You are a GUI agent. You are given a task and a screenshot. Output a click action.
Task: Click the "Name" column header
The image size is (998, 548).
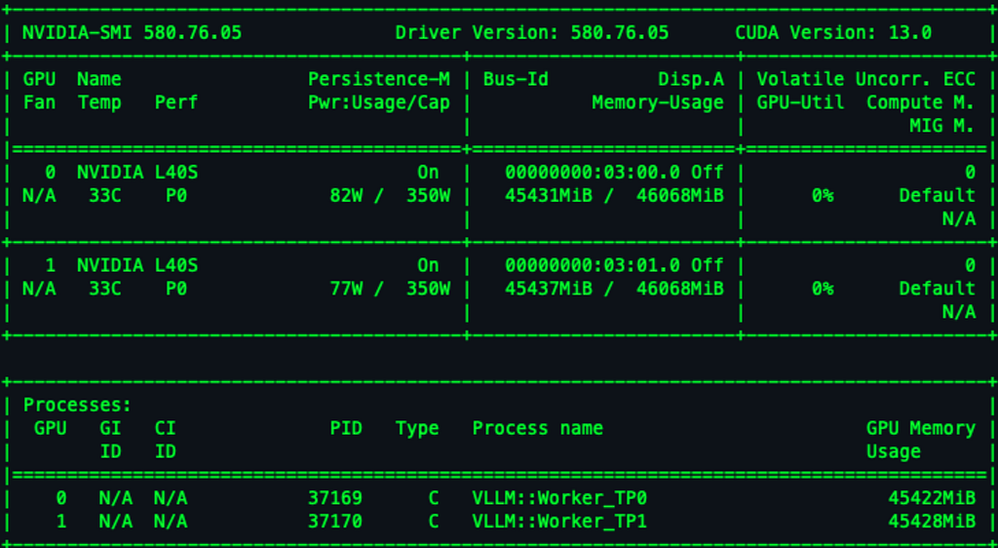100,80
